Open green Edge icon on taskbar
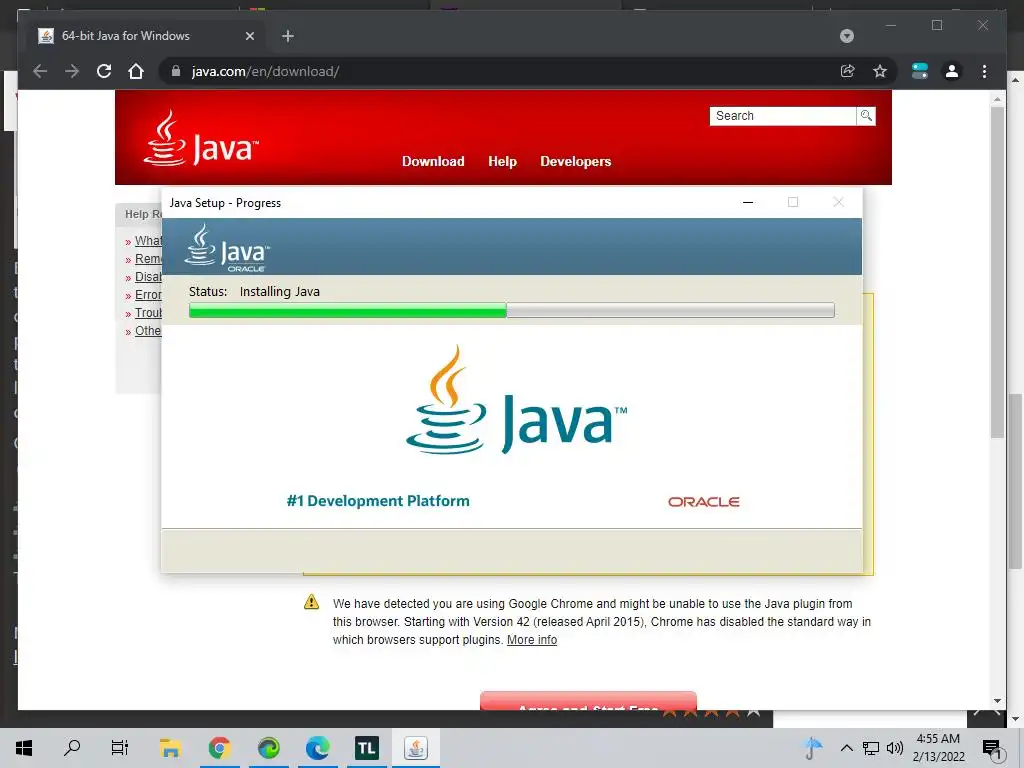The height and width of the screenshot is (768, 1024). point(268,748)
